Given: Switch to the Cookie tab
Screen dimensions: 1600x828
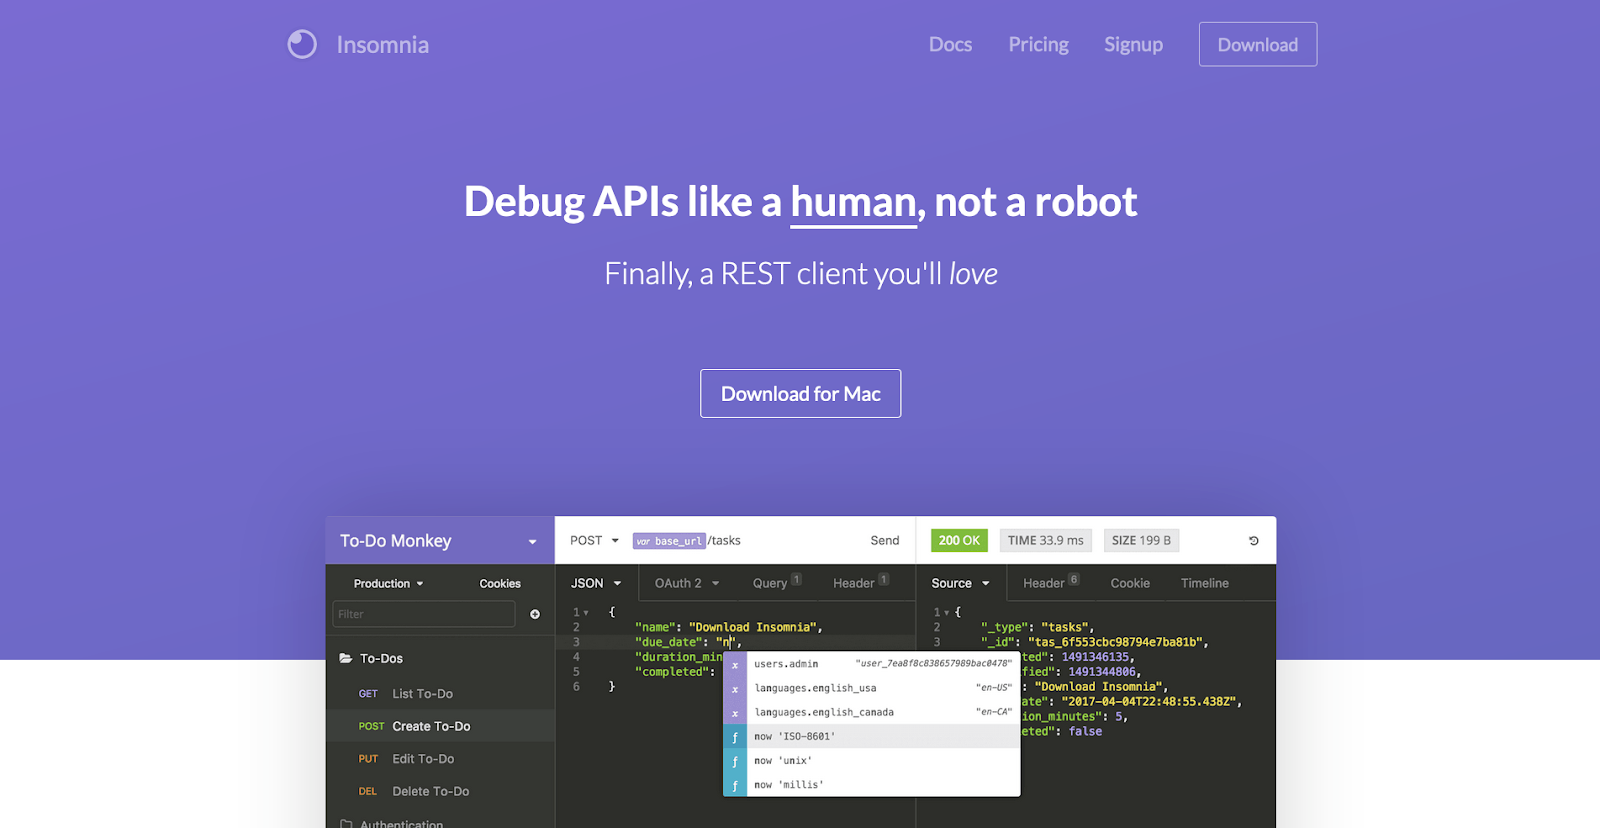Looking at the screenshot, I should click(x=1130, y=583).
